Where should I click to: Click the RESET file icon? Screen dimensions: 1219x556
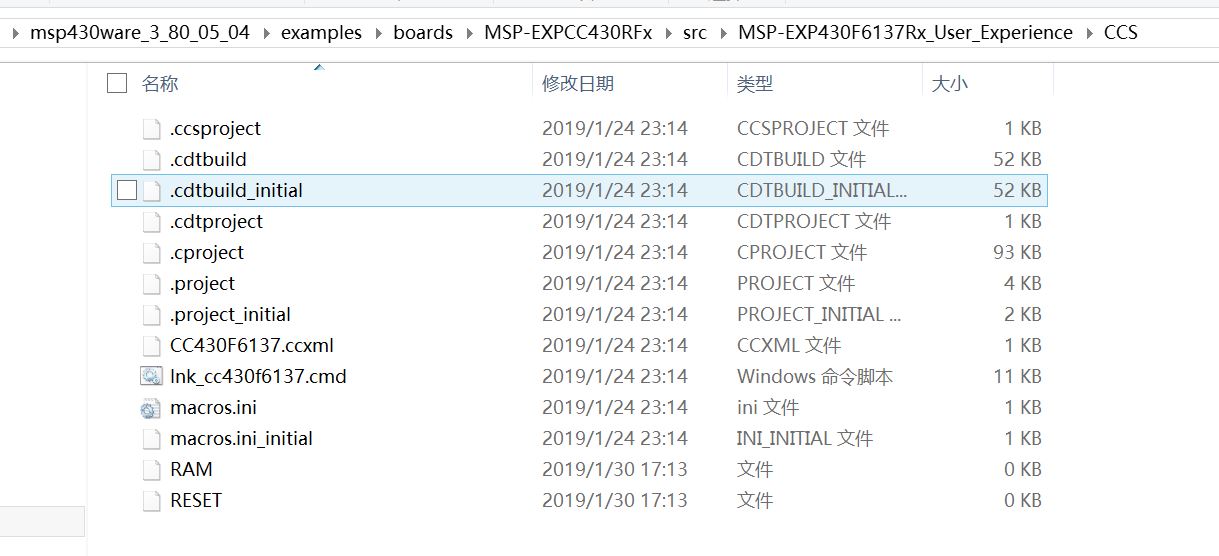coord(151,500)
